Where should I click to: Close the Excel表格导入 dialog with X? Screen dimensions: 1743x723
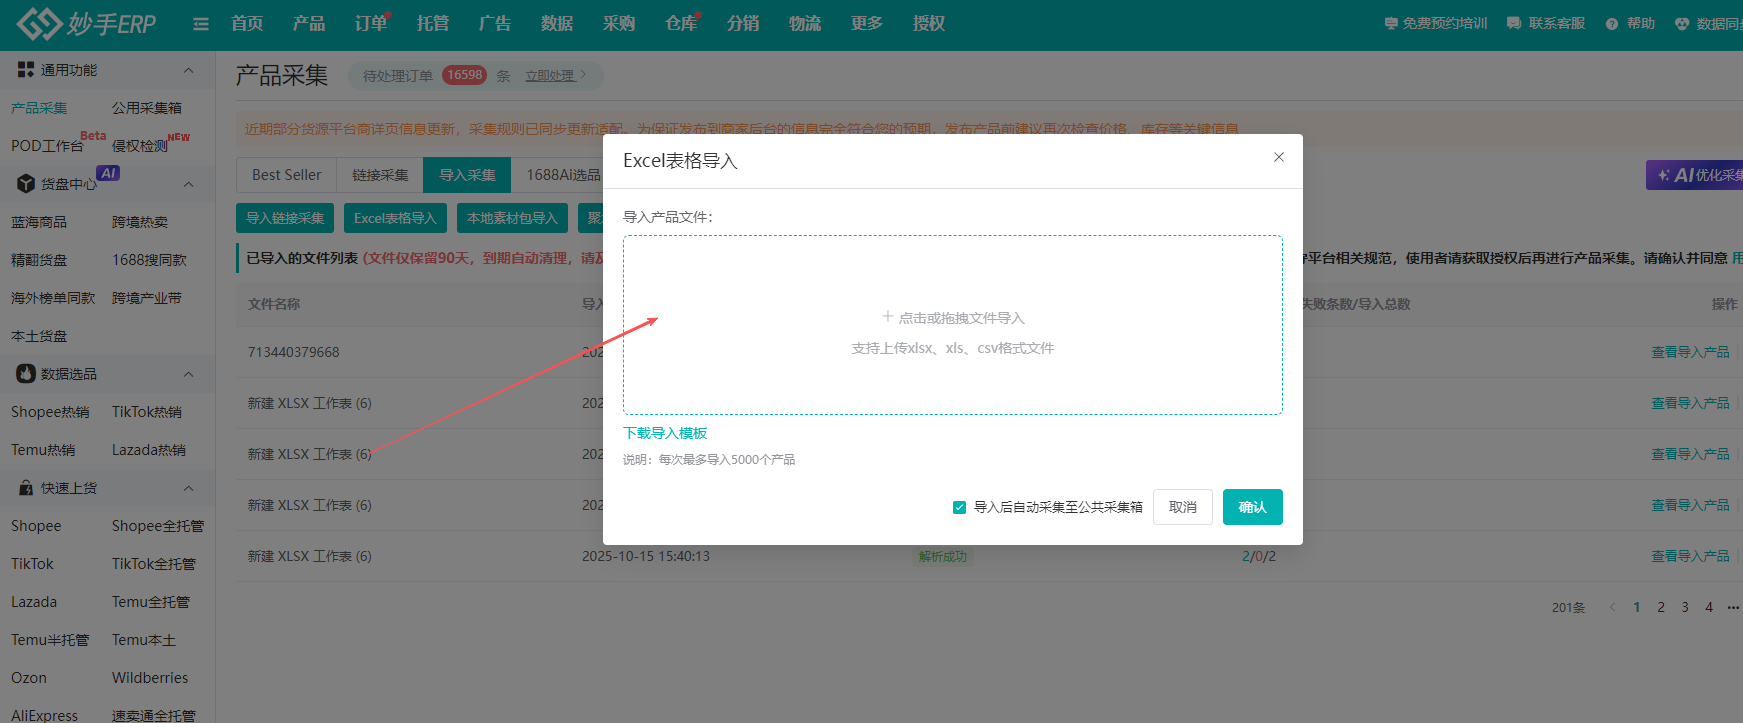pos(1278,157)
